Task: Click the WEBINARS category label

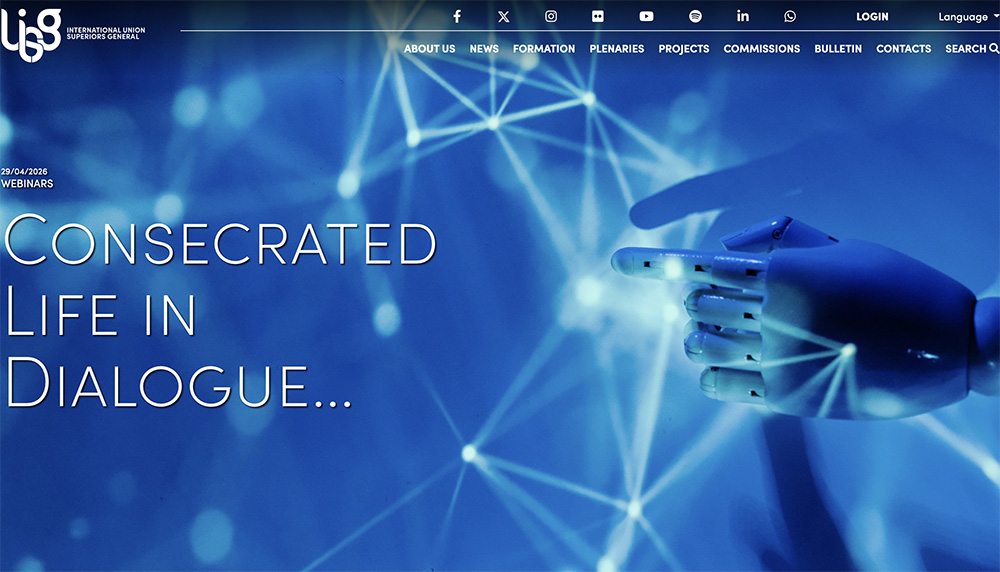Action: pos(27,184)
